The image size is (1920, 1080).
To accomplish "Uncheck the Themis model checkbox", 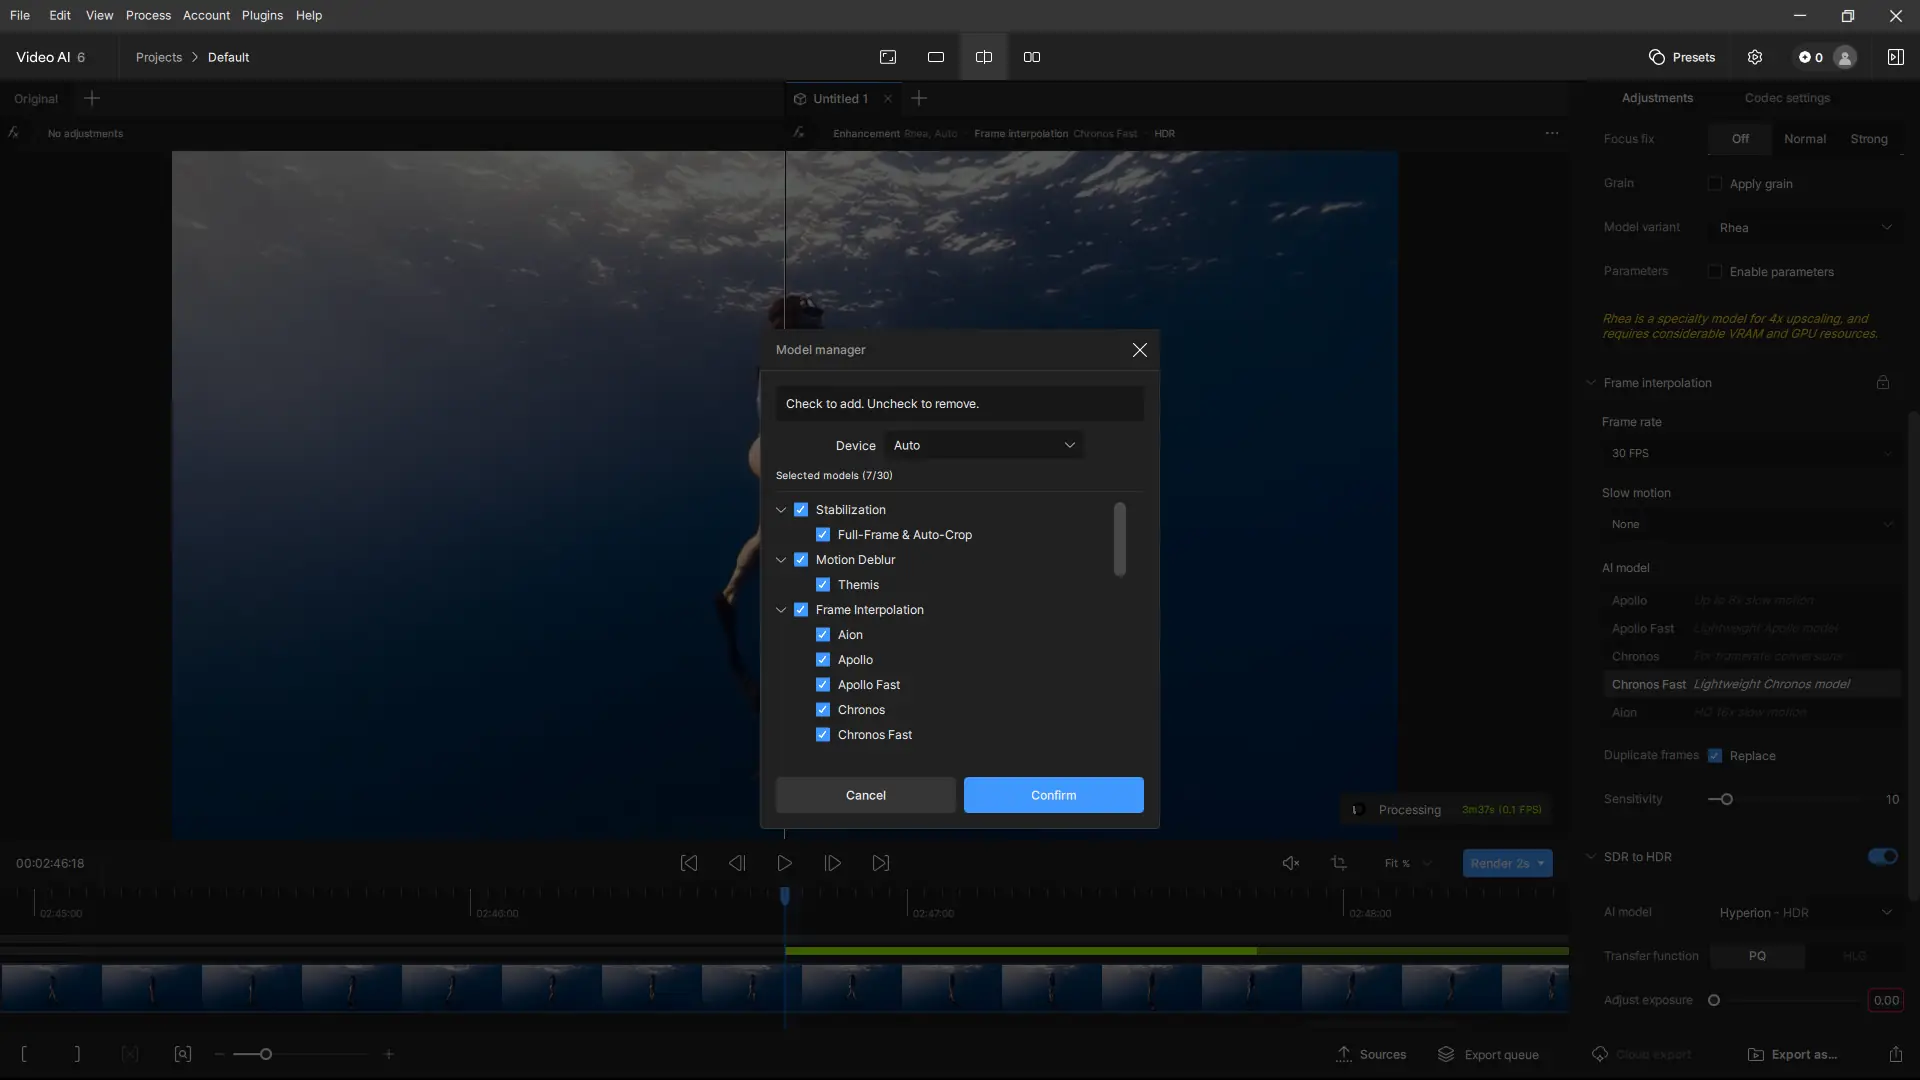I will [823, 585].
